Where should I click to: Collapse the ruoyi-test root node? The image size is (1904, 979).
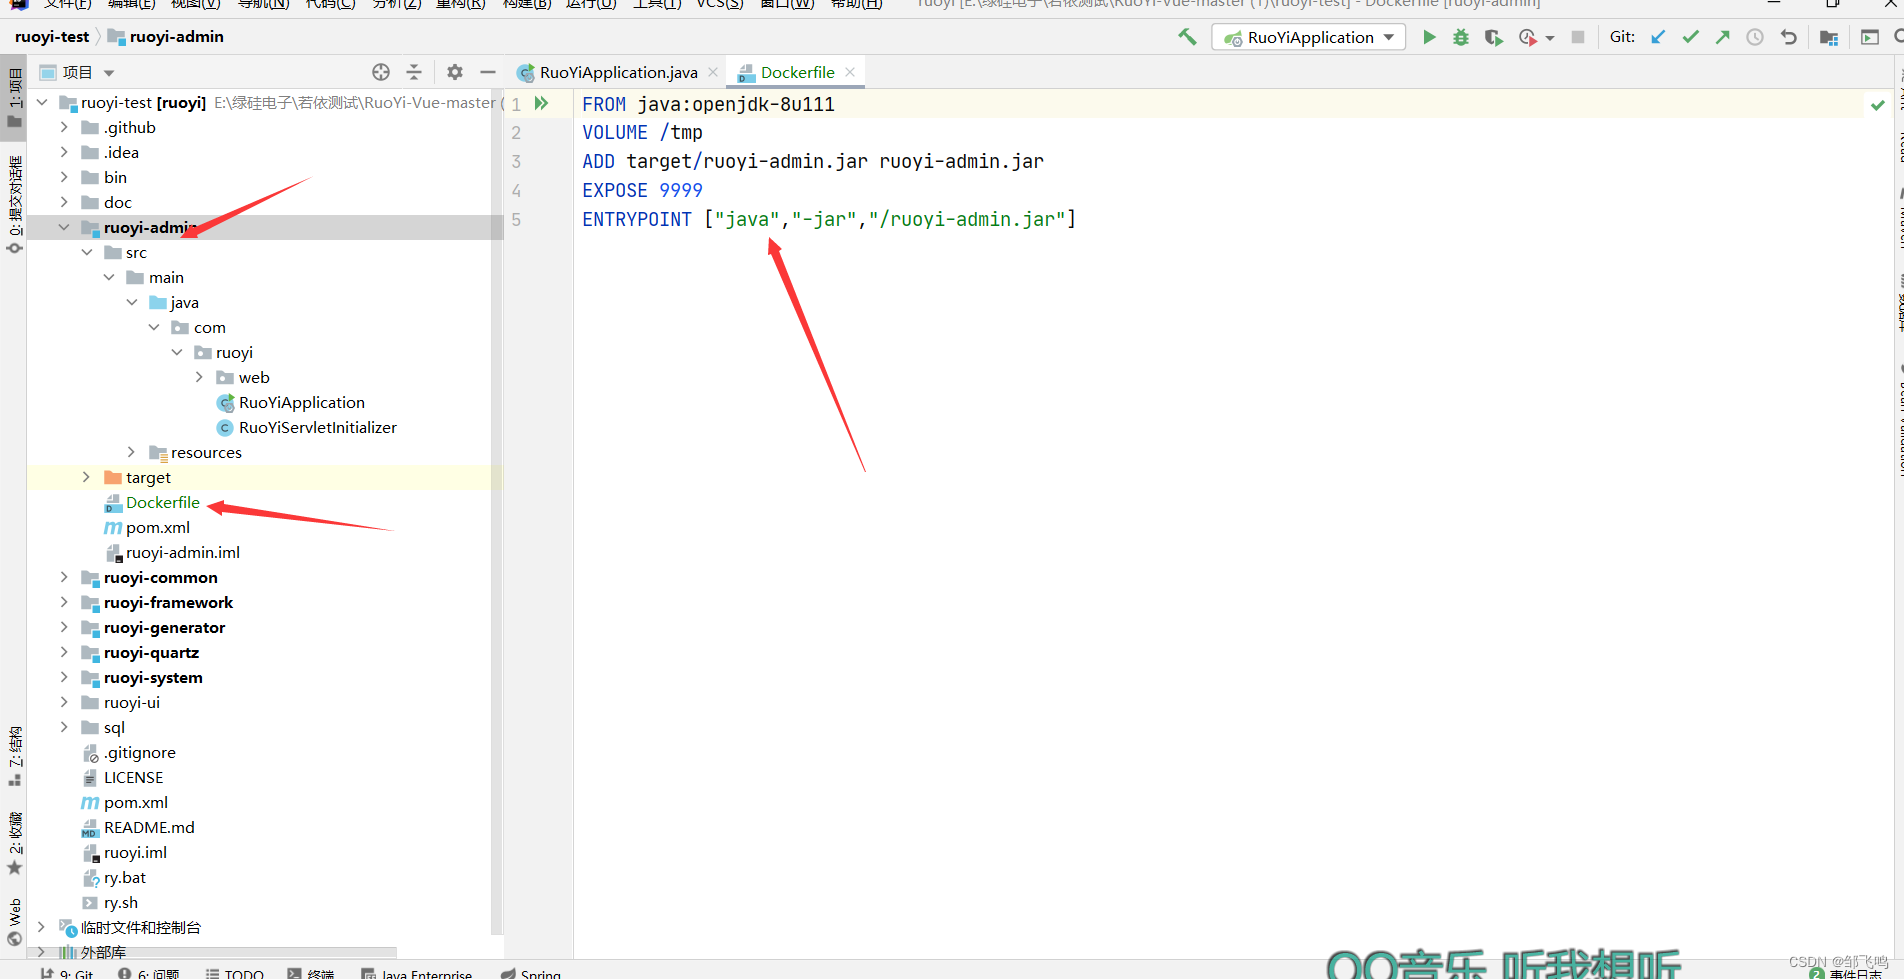tap(42, 102)
